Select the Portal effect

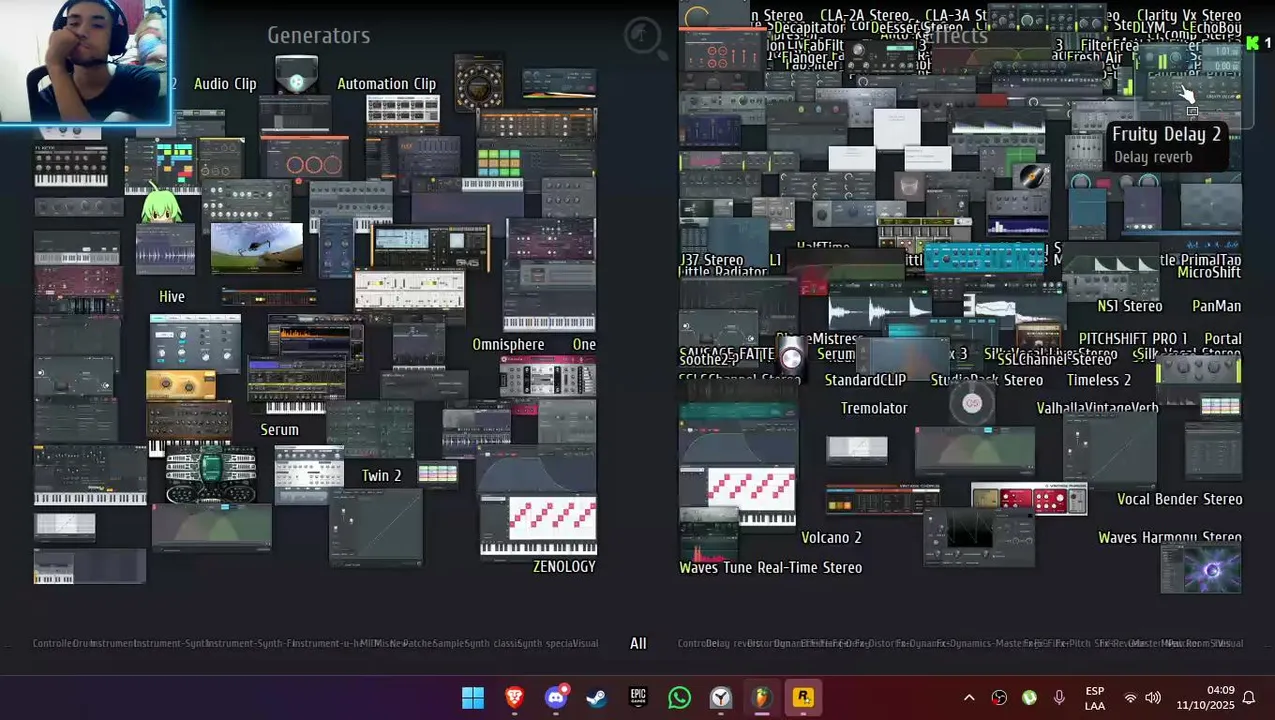pos(1223,339)
